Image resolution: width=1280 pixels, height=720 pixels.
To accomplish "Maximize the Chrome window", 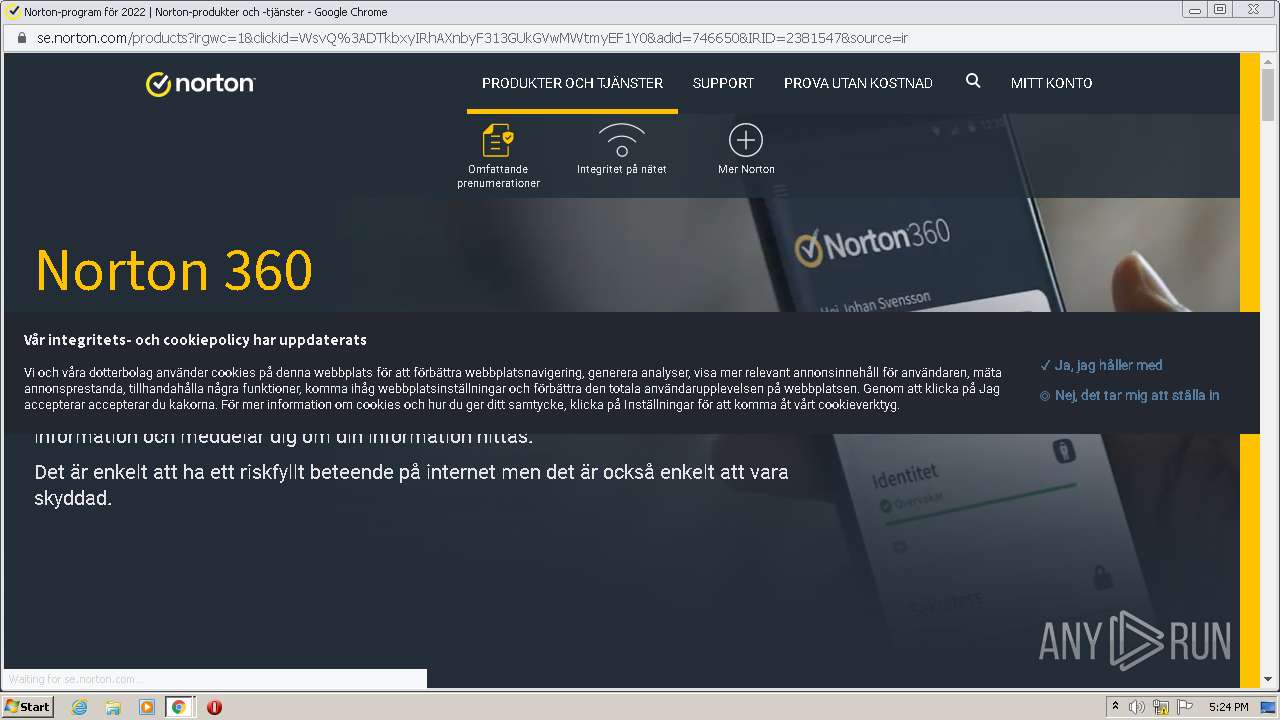I will point(1220,10).
